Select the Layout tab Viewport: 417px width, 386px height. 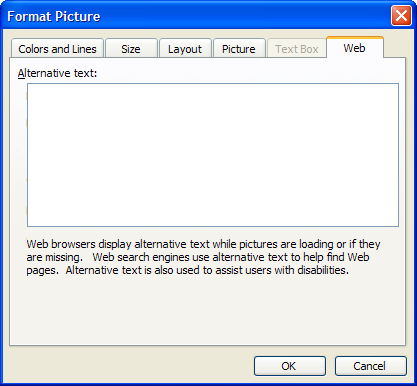click(185, 49)
